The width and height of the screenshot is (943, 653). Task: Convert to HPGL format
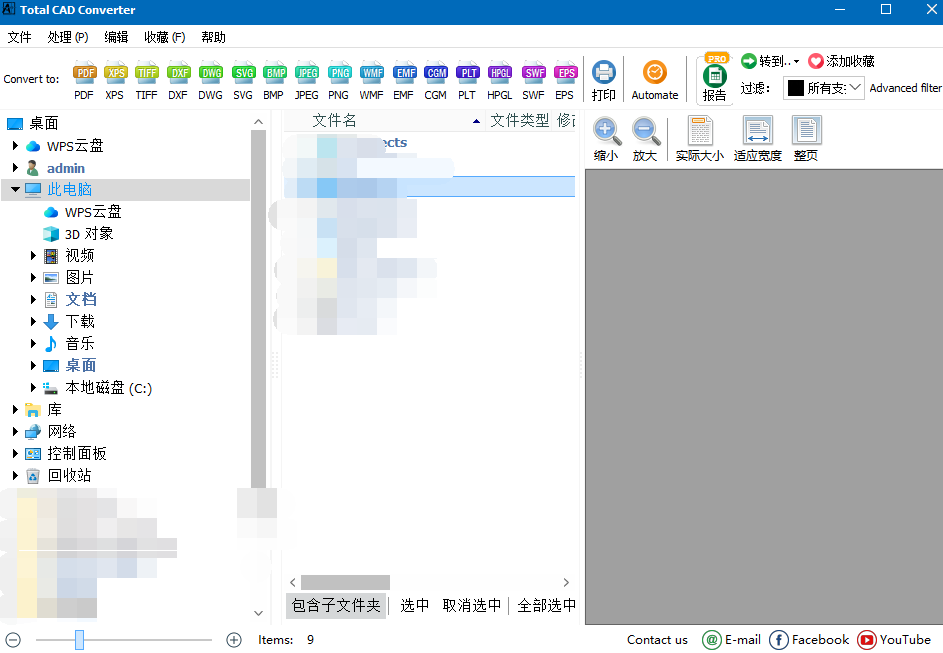(x=500, y=80)
